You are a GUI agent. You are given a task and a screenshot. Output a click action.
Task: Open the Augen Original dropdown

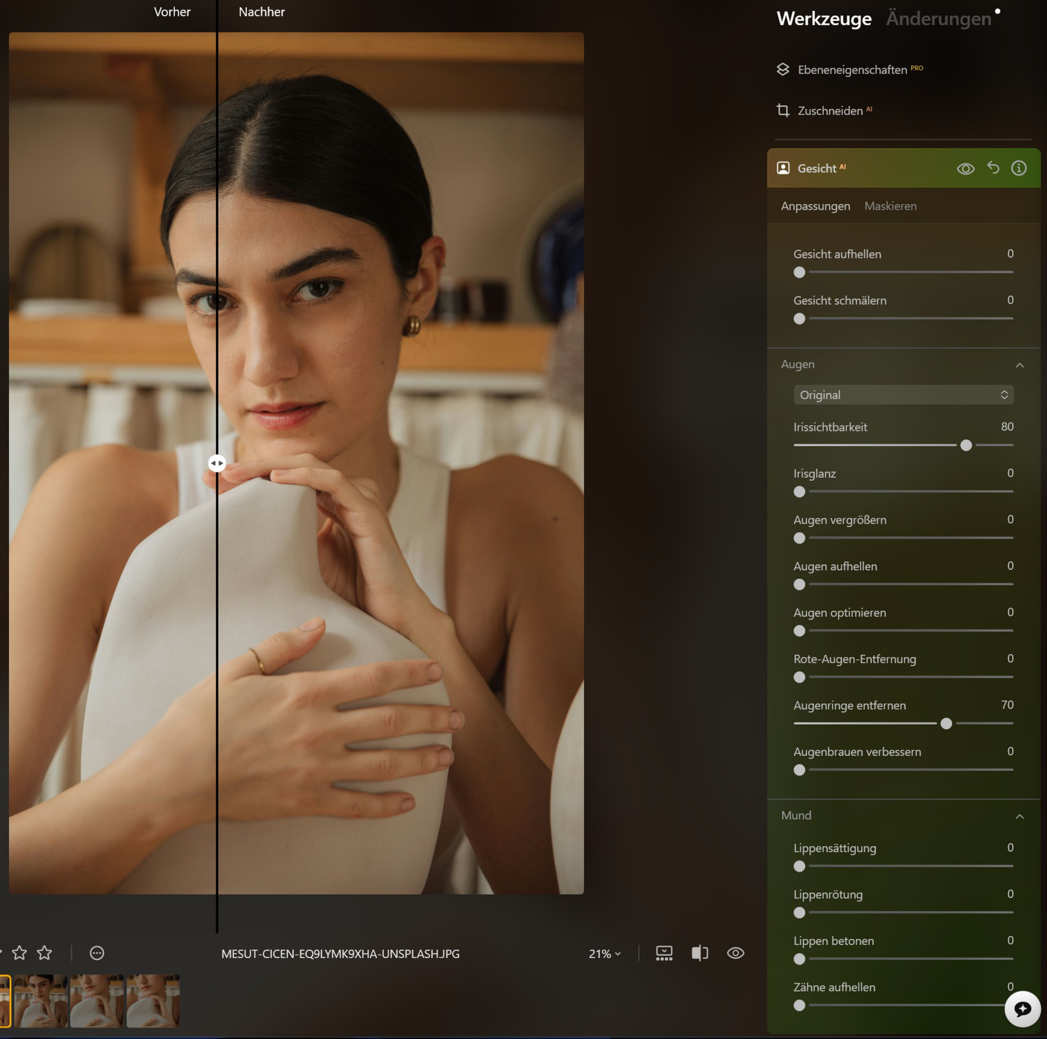tap(903, 395)
